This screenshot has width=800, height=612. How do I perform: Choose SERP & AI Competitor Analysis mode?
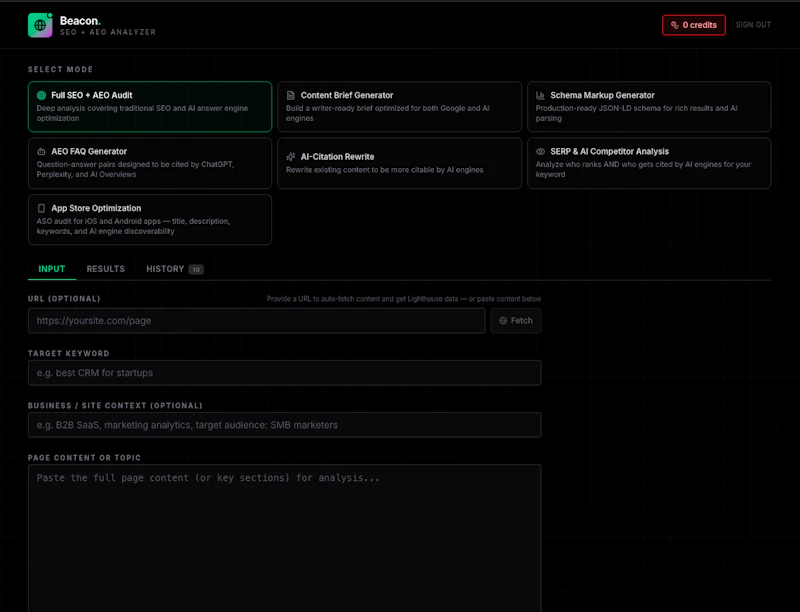[649, 163]
